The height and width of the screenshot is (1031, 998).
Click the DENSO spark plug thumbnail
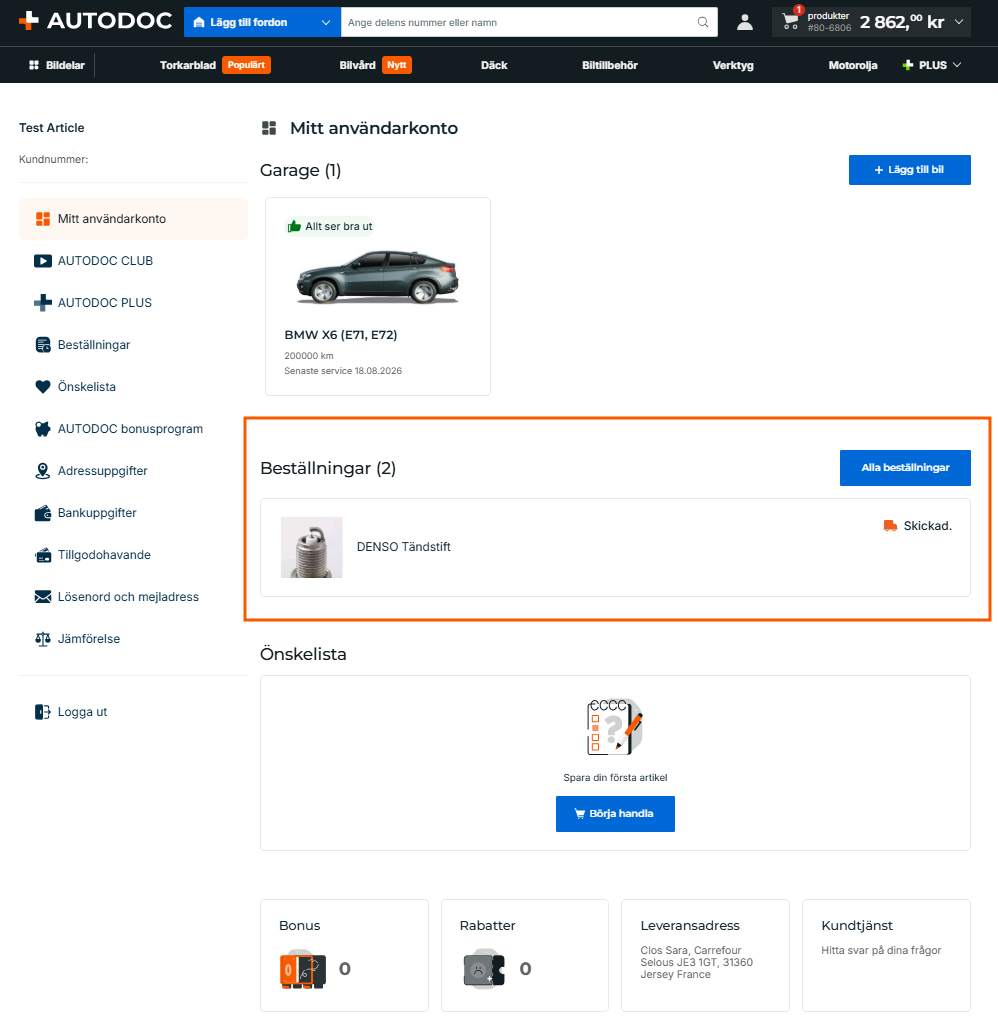point(312,547)
